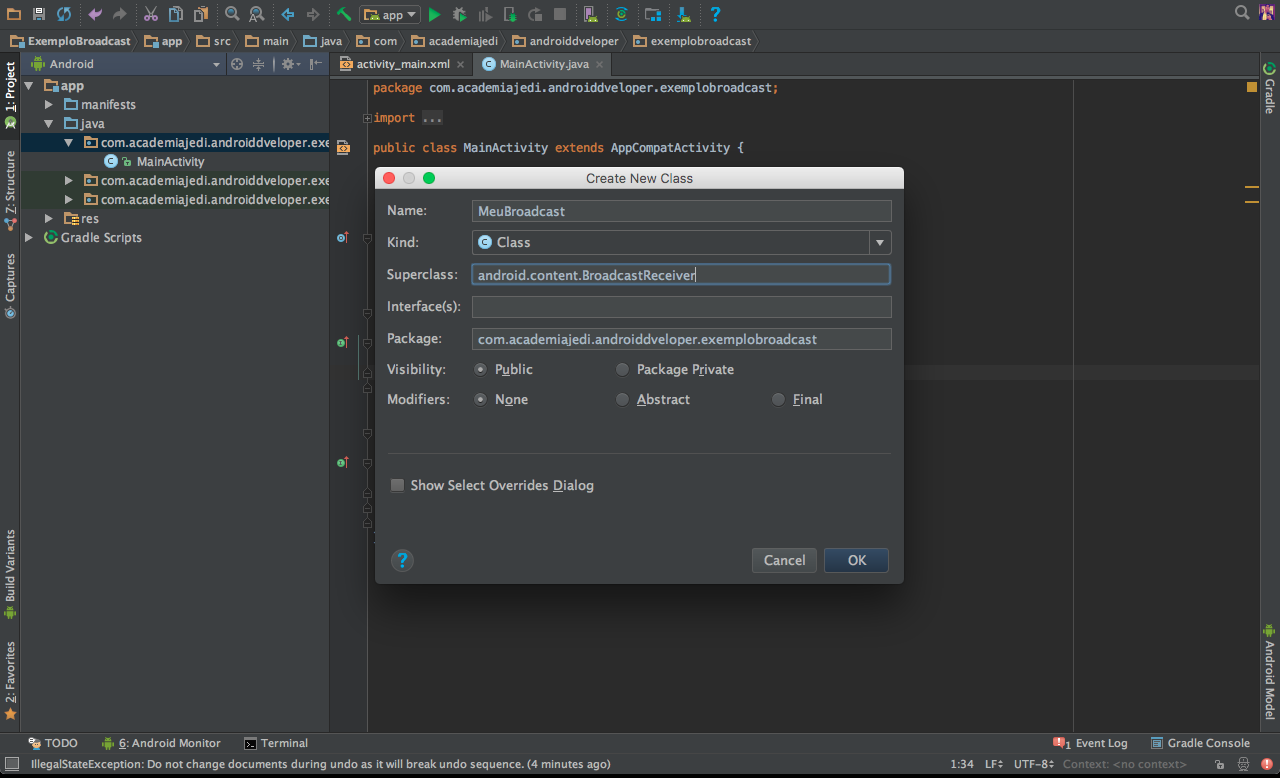Switch to the activity_main.xml editor tab
The height and width of the screenshot is (778, 1280).
click(x=402, y=64)
